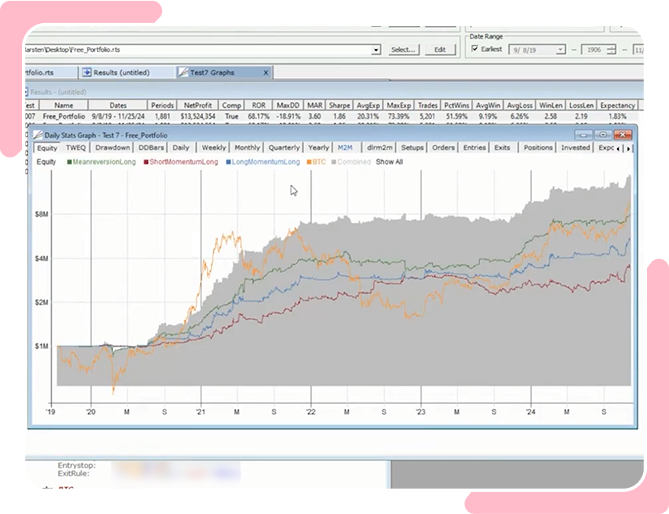Viewport: 669px width, 514px height.
Task: Click the 68.17% ROR cell
Action: pos(259,116)
